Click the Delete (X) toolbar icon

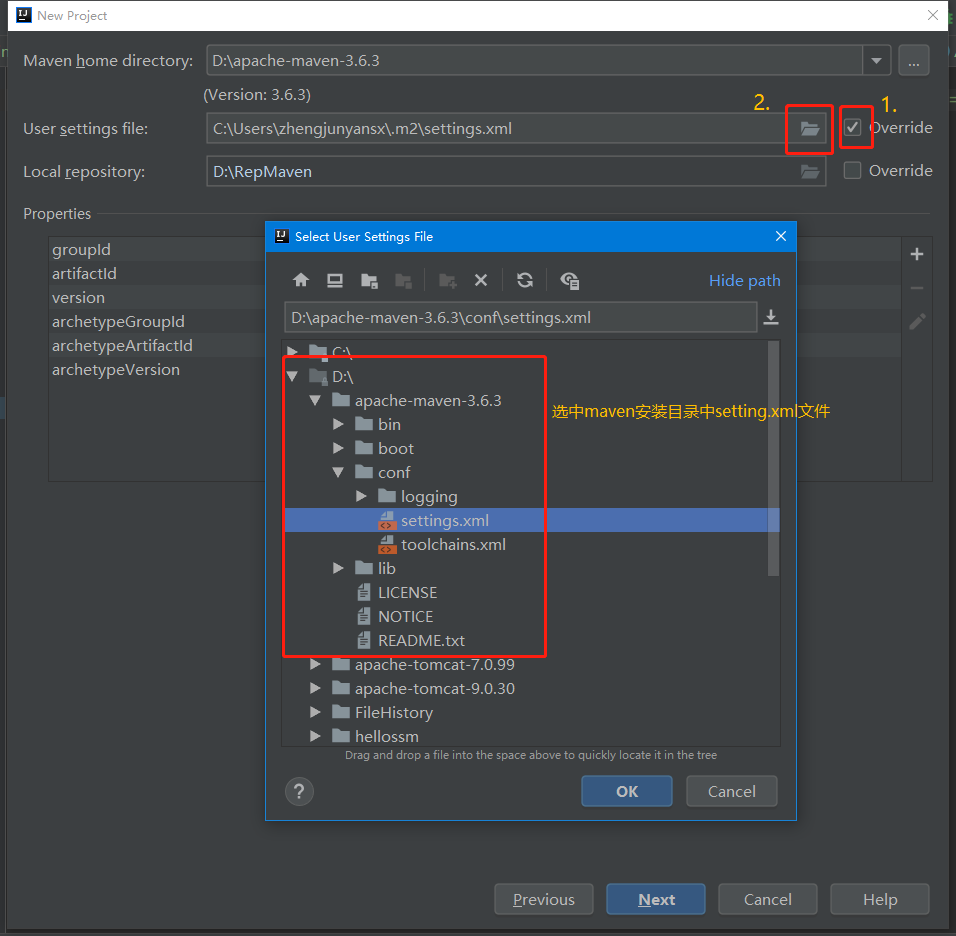pos(481,280)
